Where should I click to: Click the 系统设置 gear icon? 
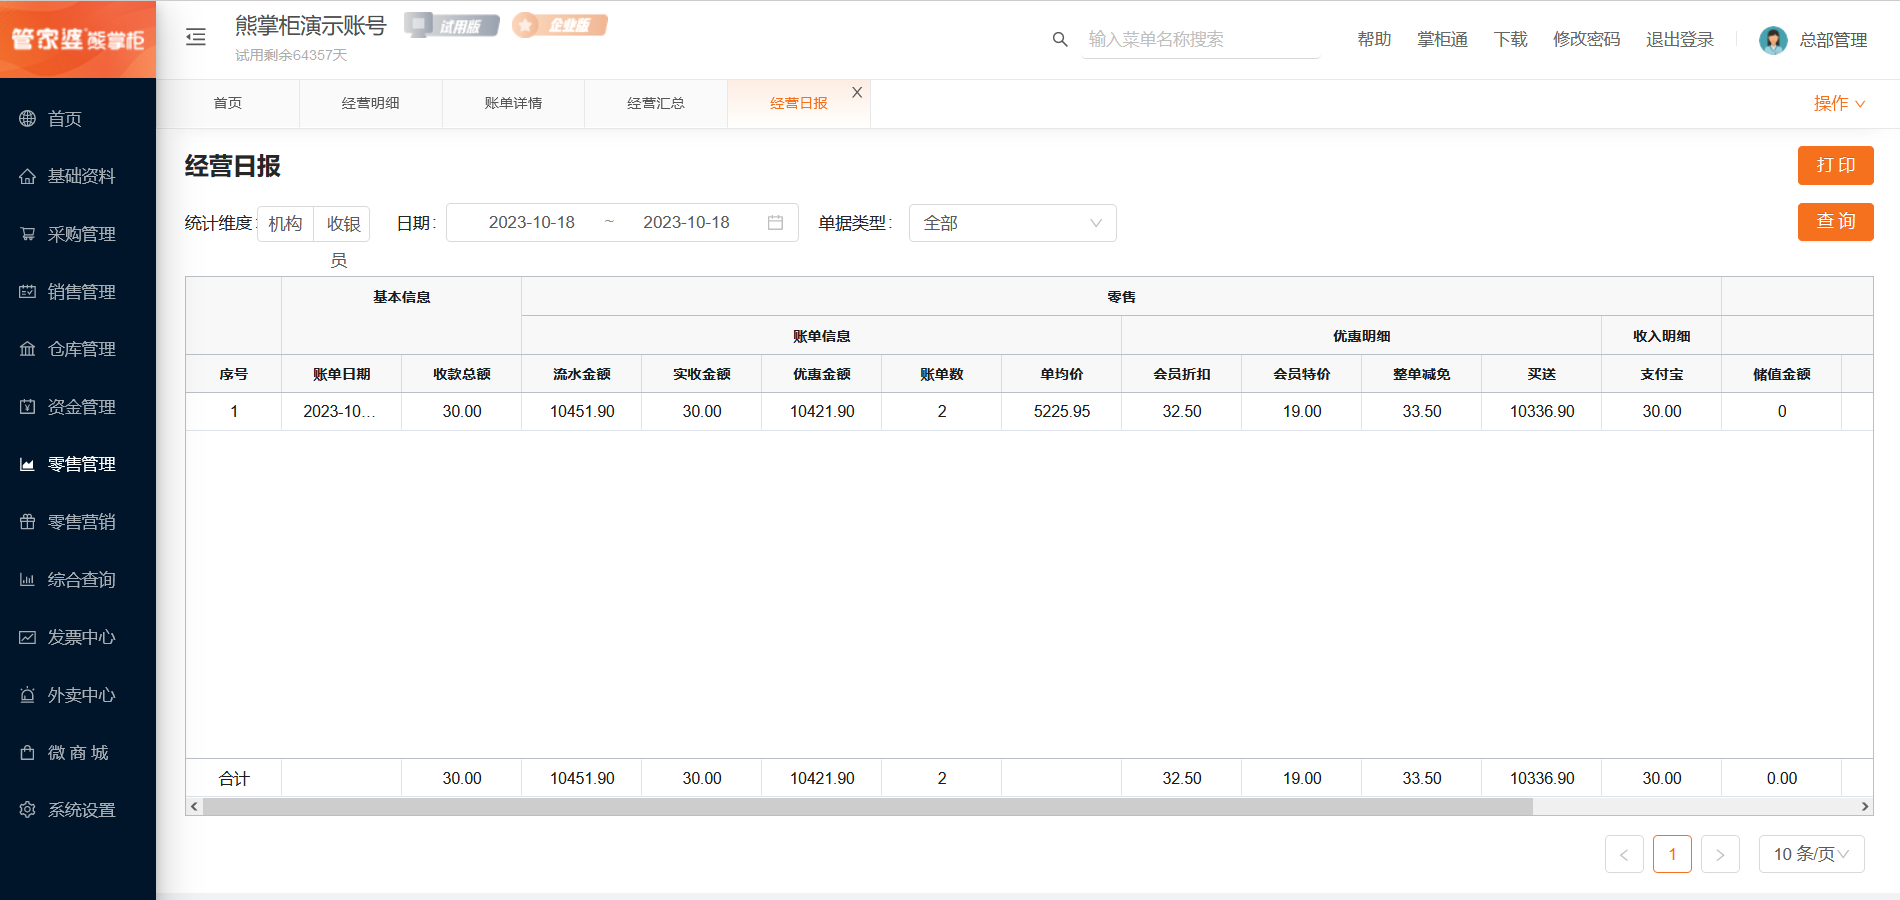(27, 810)
